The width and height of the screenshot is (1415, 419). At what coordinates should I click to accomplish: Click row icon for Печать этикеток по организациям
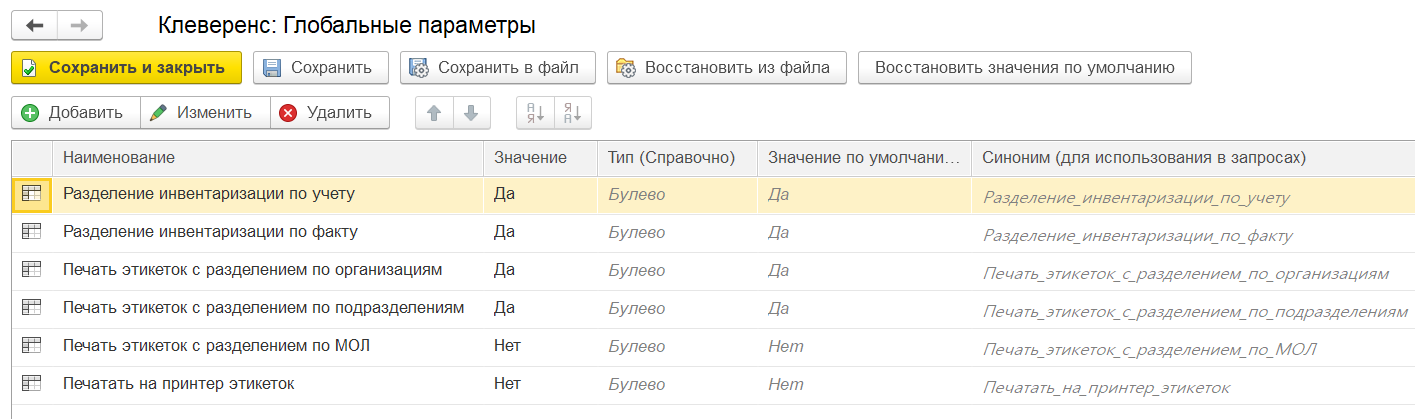pos(31,270)
